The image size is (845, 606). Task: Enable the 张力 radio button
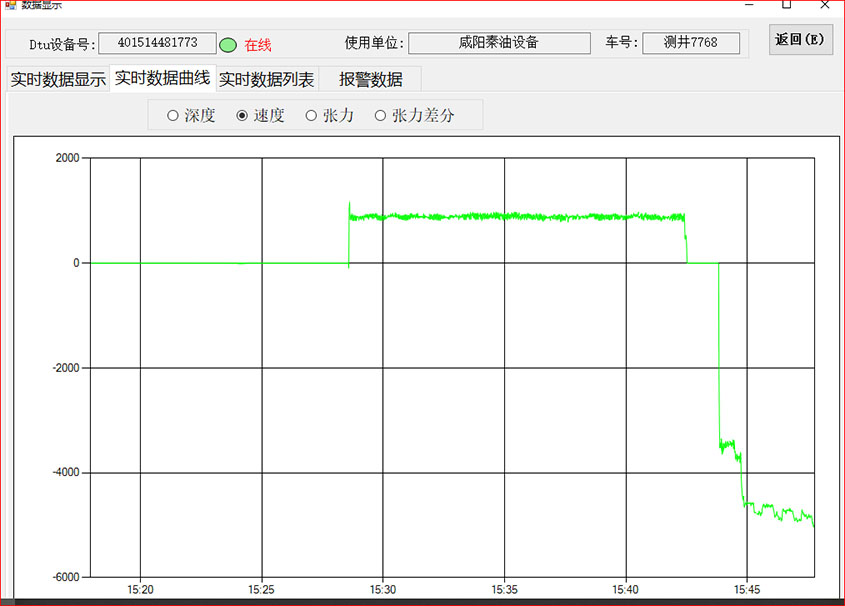(x=311, y=116)
